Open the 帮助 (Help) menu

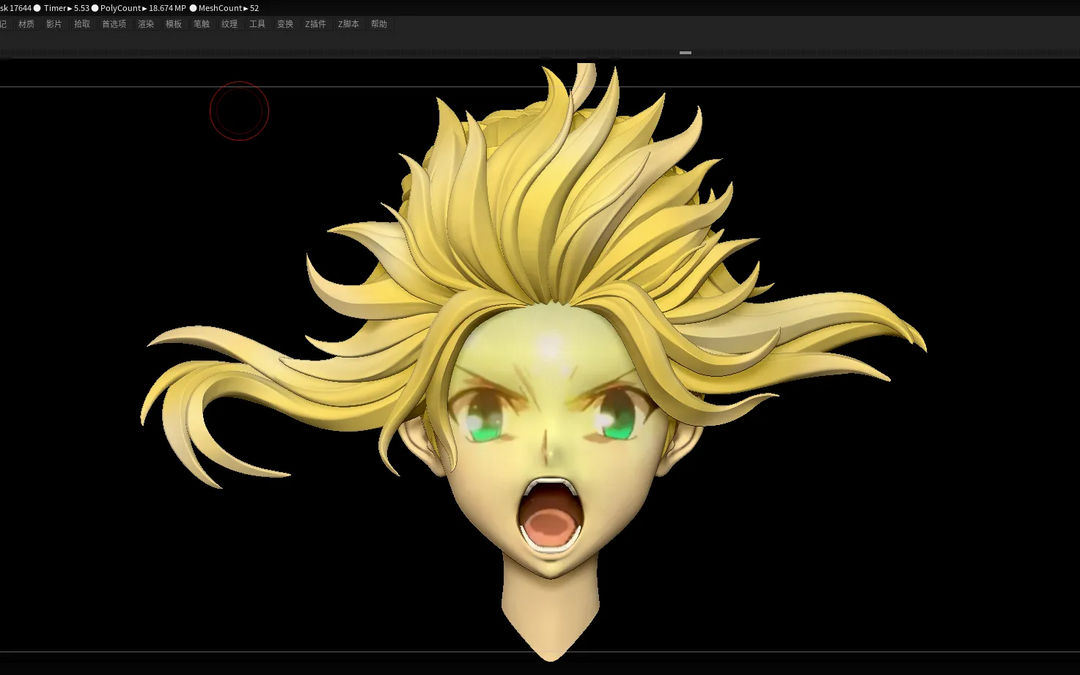click(379, 24)
